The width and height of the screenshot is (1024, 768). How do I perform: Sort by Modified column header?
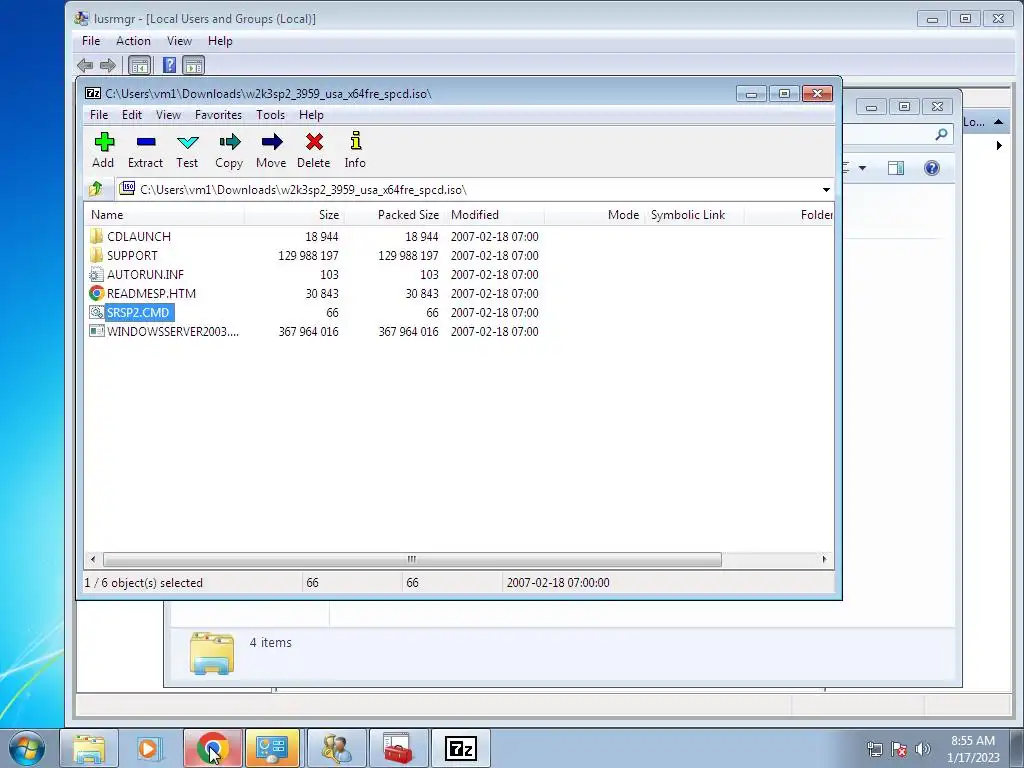[494, 214]
